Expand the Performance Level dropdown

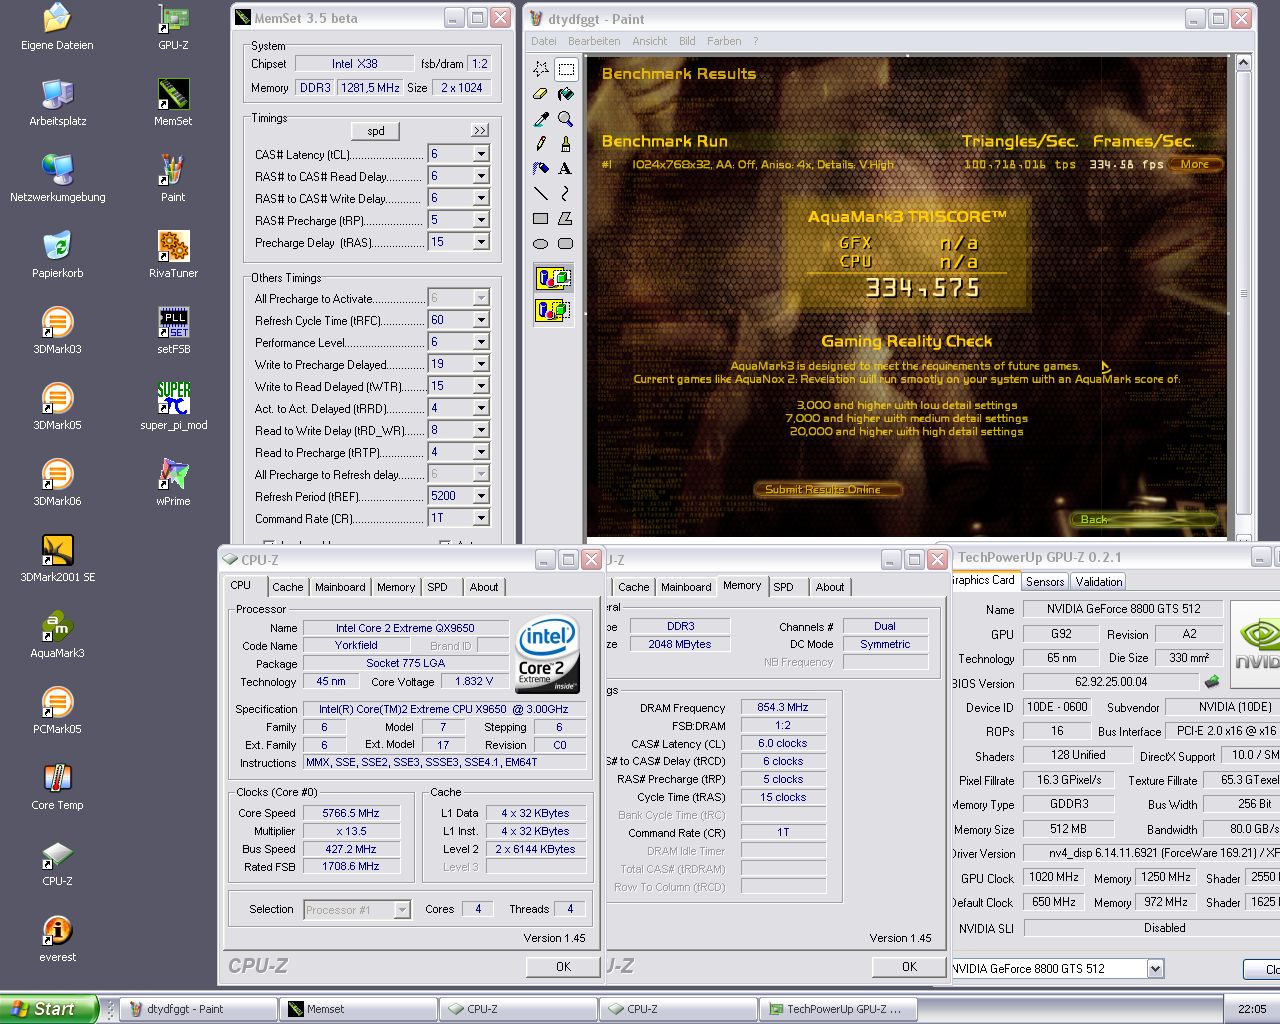(481, 342)
